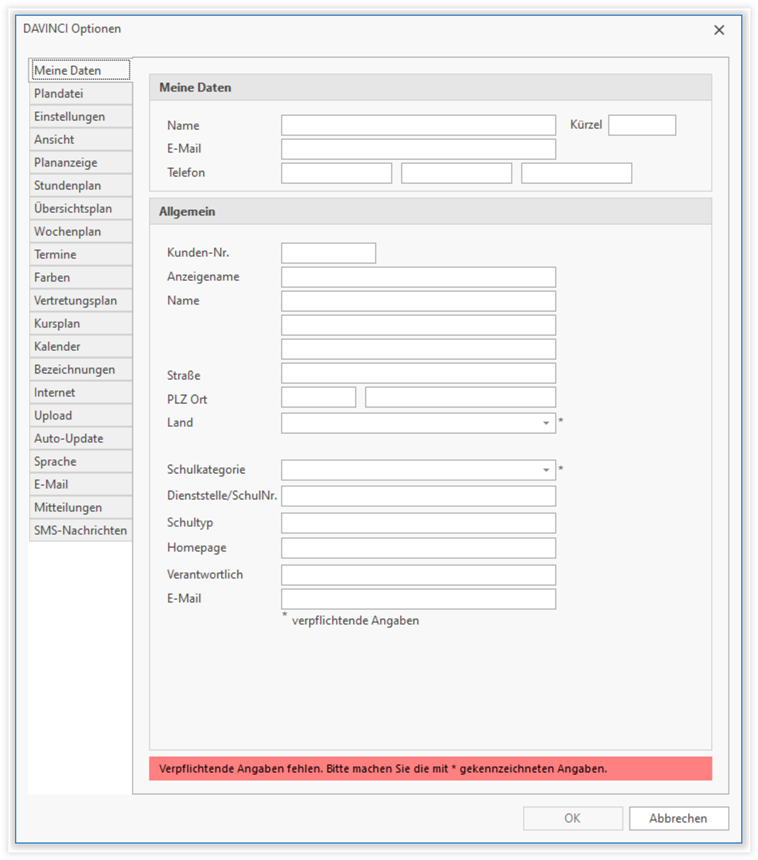
Task: Click the Homepage input field
Action: [x=418, y=548]
